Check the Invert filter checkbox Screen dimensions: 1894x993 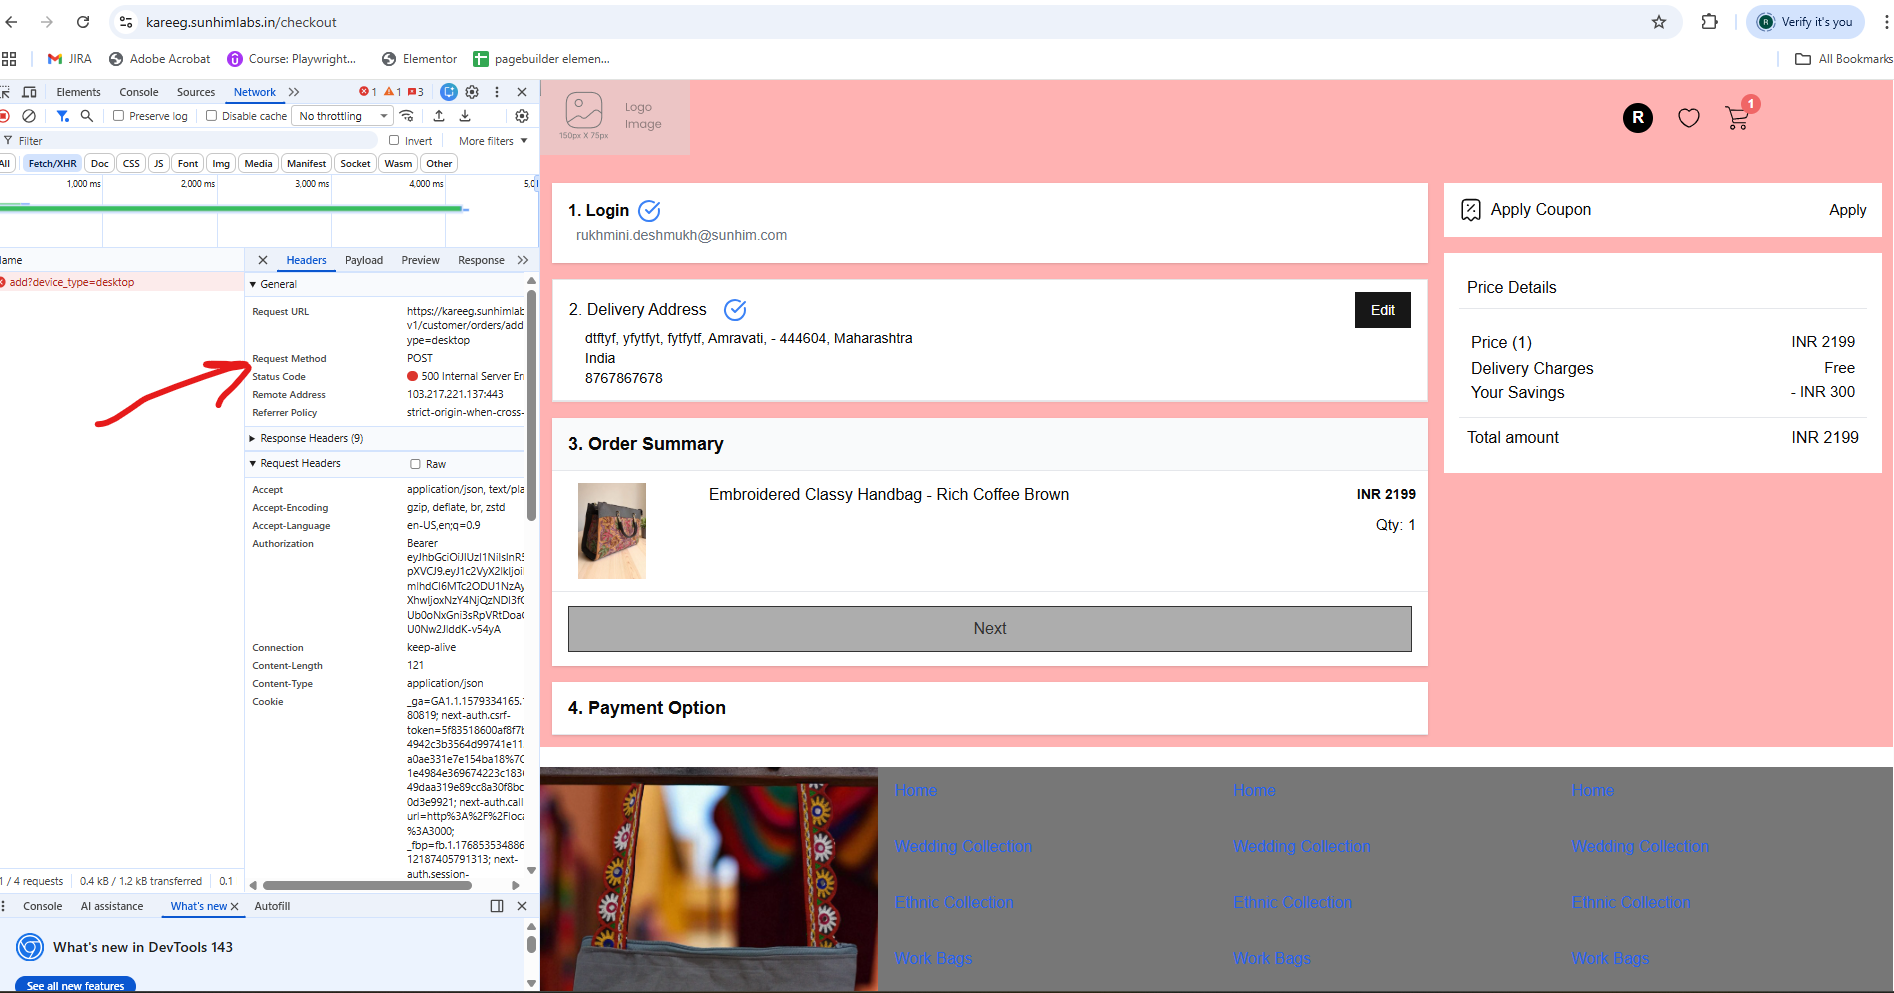coord(394,141)
